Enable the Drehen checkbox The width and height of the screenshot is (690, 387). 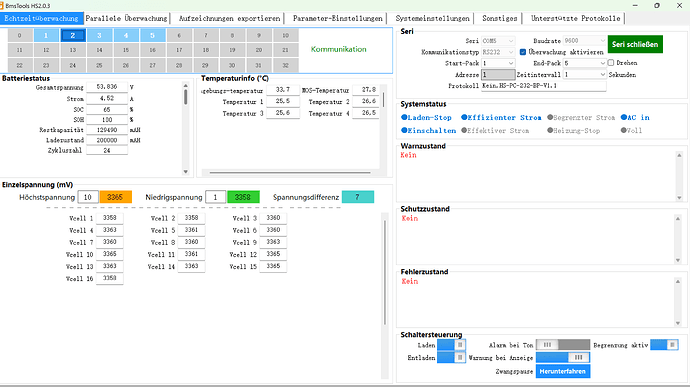[611, 63]
